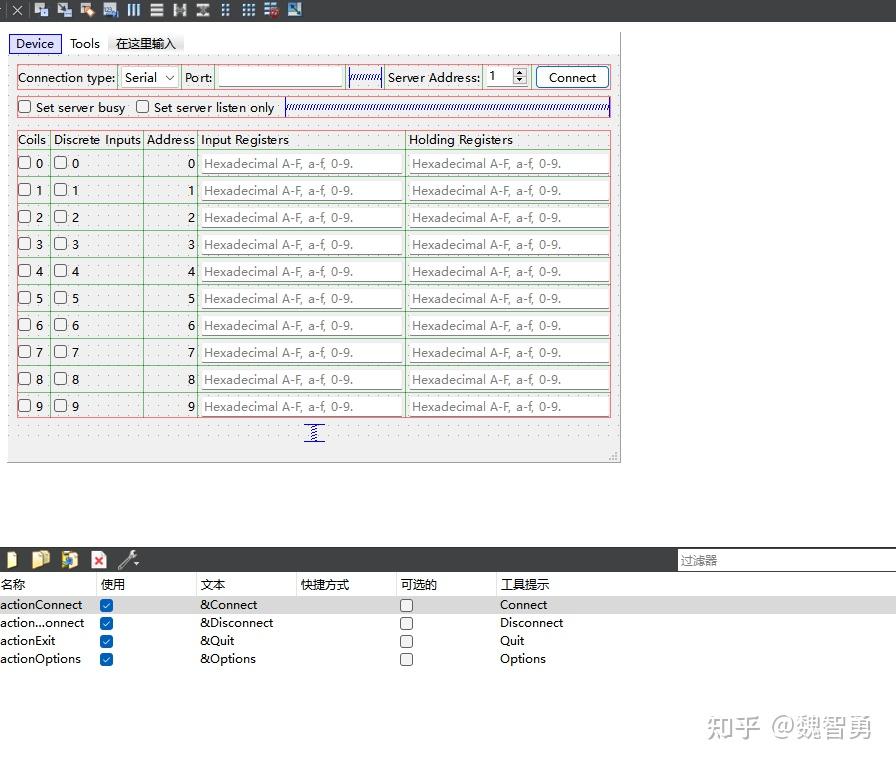The width and height of the screenshot is (896, 764).
Task: Create a new action in Action Editor
Action: pos(11,559)
